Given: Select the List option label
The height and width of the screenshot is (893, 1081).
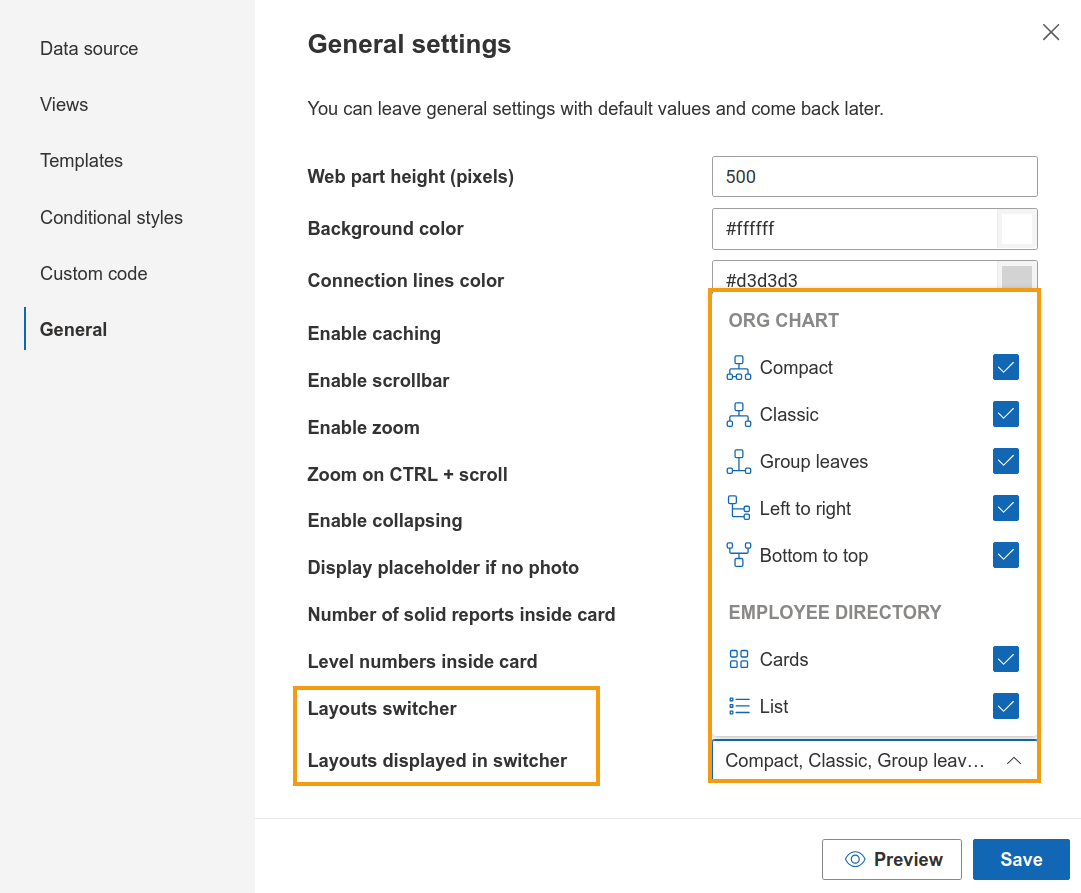Looking at the screenshot, I should click(774, 706).
